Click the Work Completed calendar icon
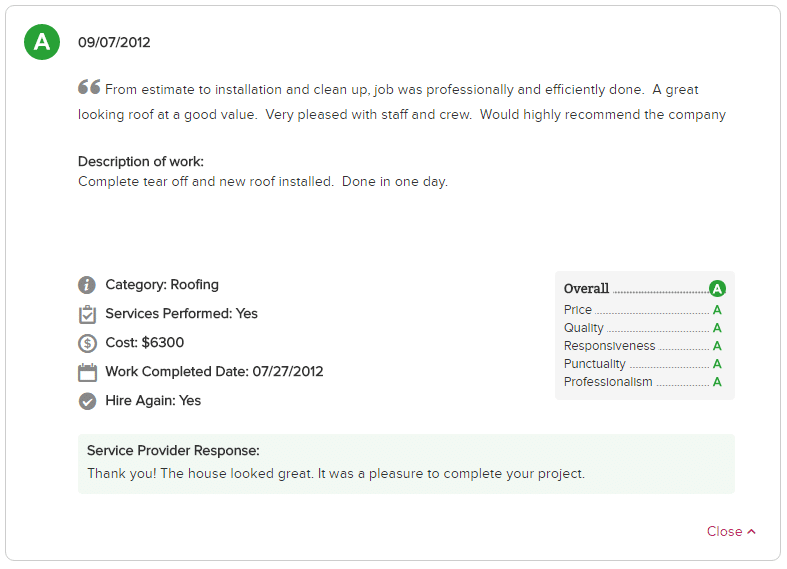This screenshot has height=569, width=787. coord(87,372)
